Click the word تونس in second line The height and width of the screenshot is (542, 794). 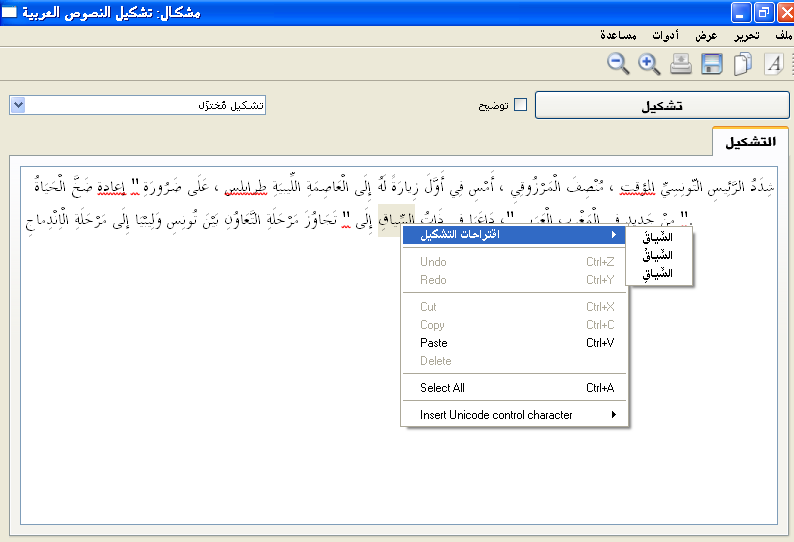(181, 220)
